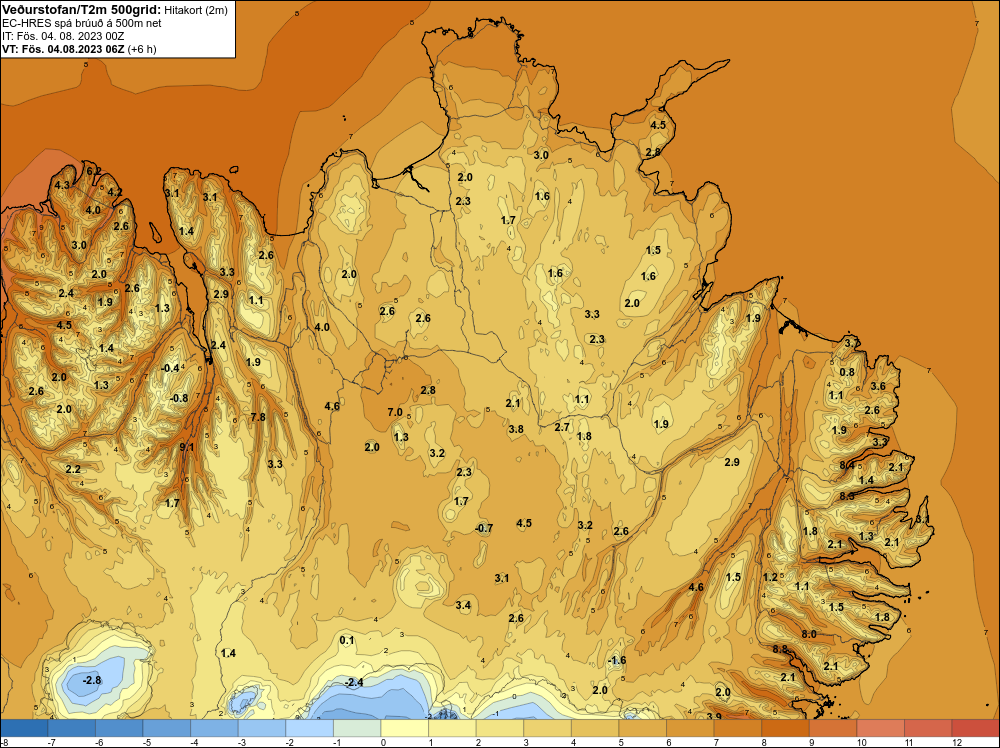Click the '8.3' temperature value
Screen dimensions: 1000x748
(x=847, y=495)
